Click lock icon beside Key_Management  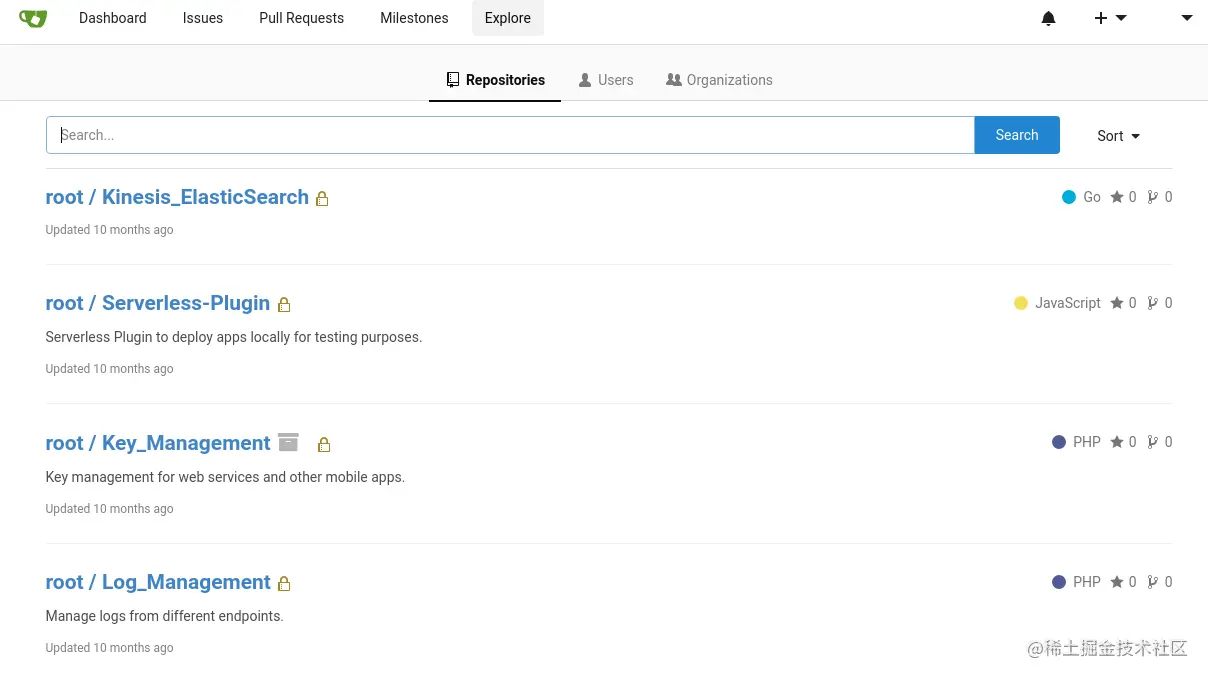(x=323, y=445)
